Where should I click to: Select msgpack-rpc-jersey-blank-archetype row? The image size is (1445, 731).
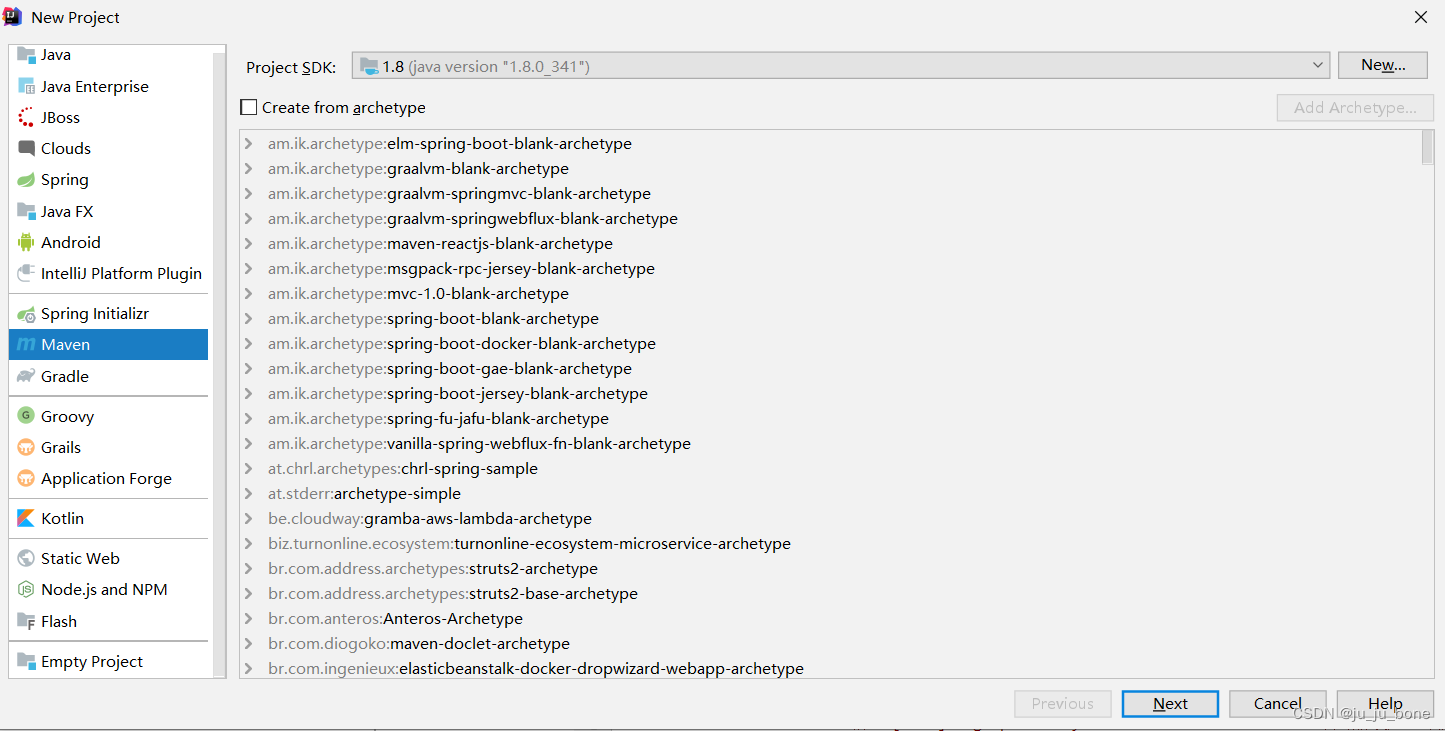829,268
